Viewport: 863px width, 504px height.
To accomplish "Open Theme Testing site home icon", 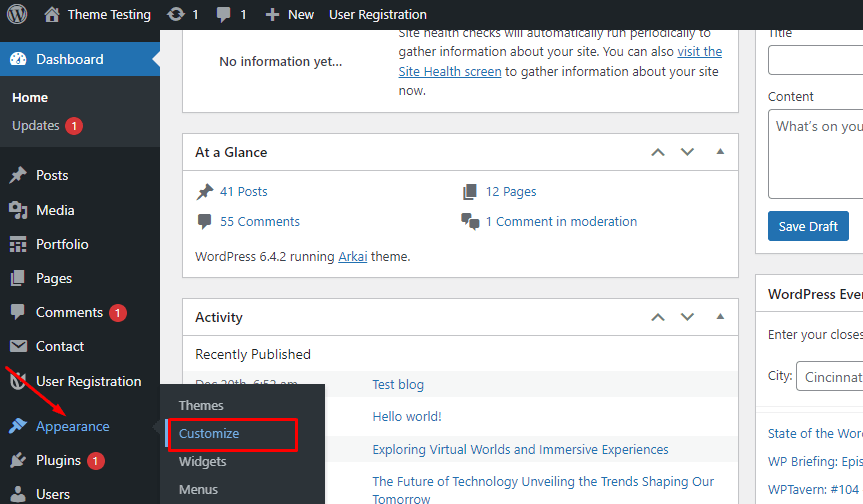I will [53, 14].
